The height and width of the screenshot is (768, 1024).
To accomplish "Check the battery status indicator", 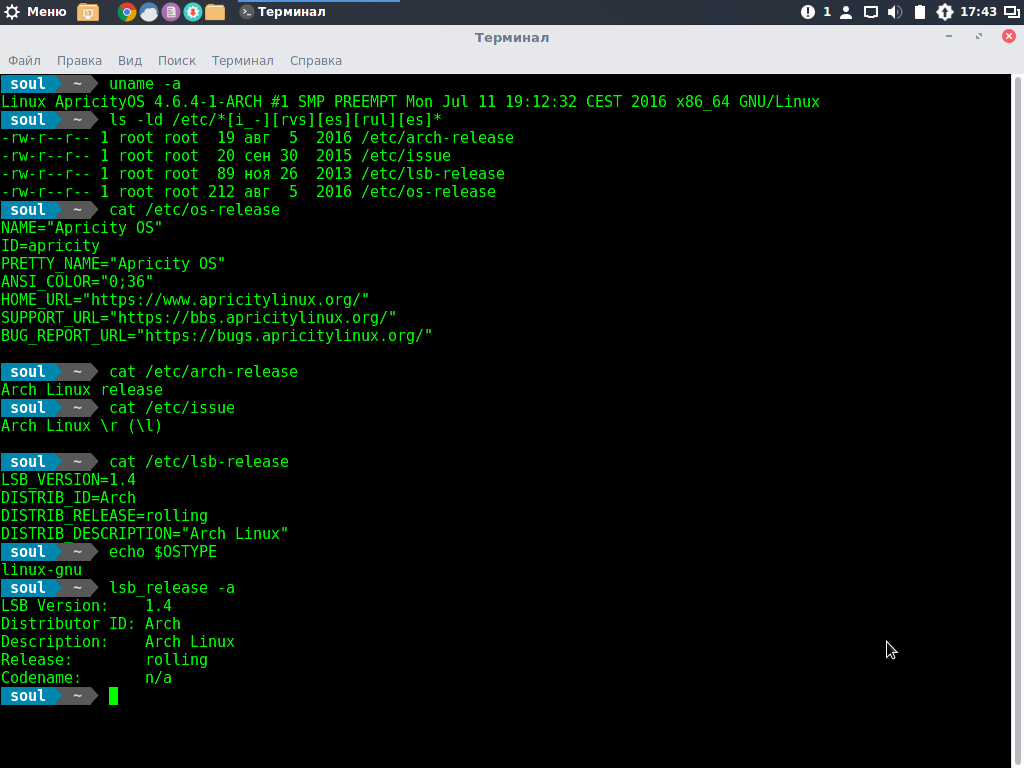I will point(920,12).
